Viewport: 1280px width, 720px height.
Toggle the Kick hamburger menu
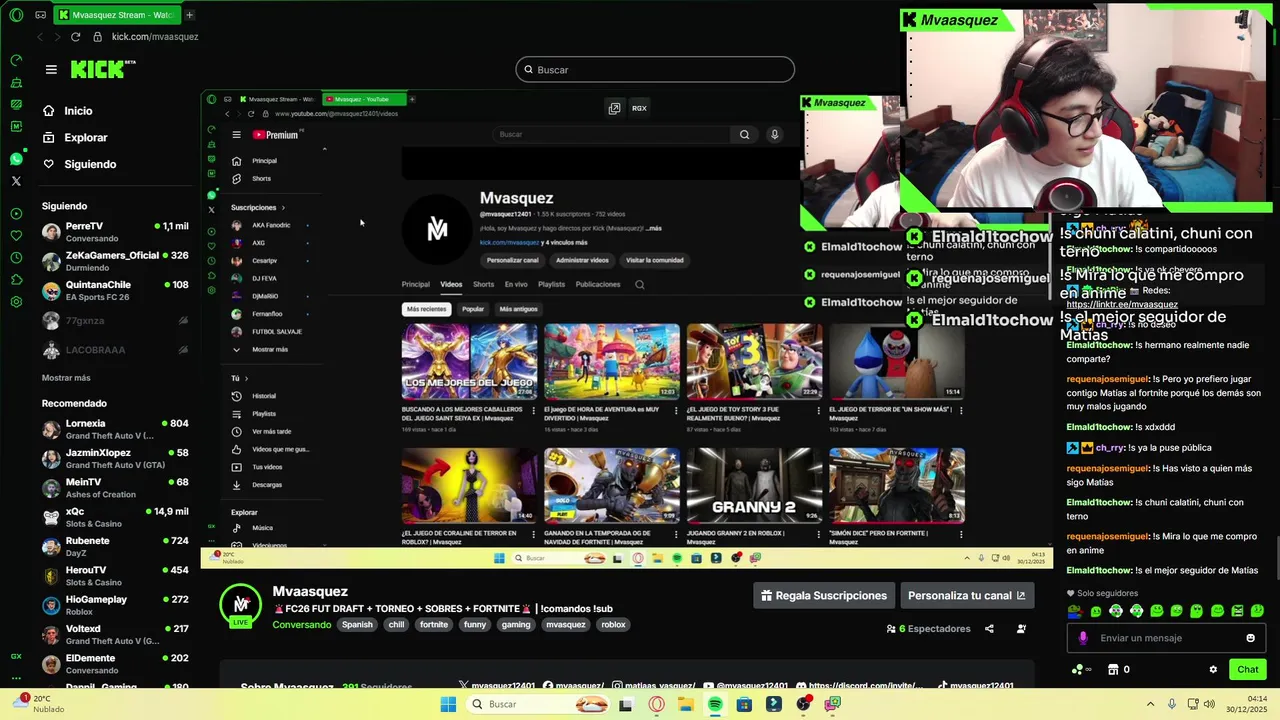51,69
